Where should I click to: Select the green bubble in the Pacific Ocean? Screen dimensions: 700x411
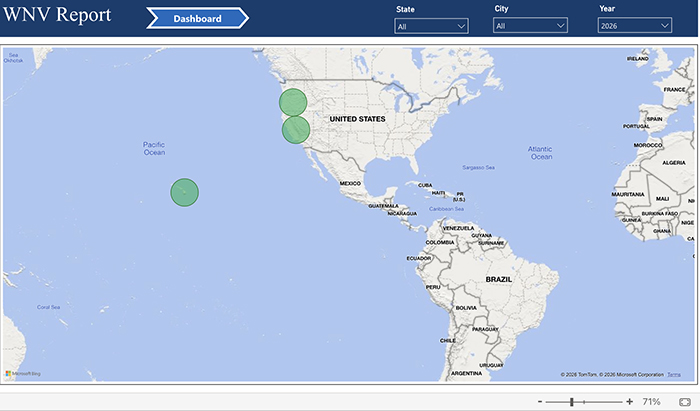pos(184,192)
